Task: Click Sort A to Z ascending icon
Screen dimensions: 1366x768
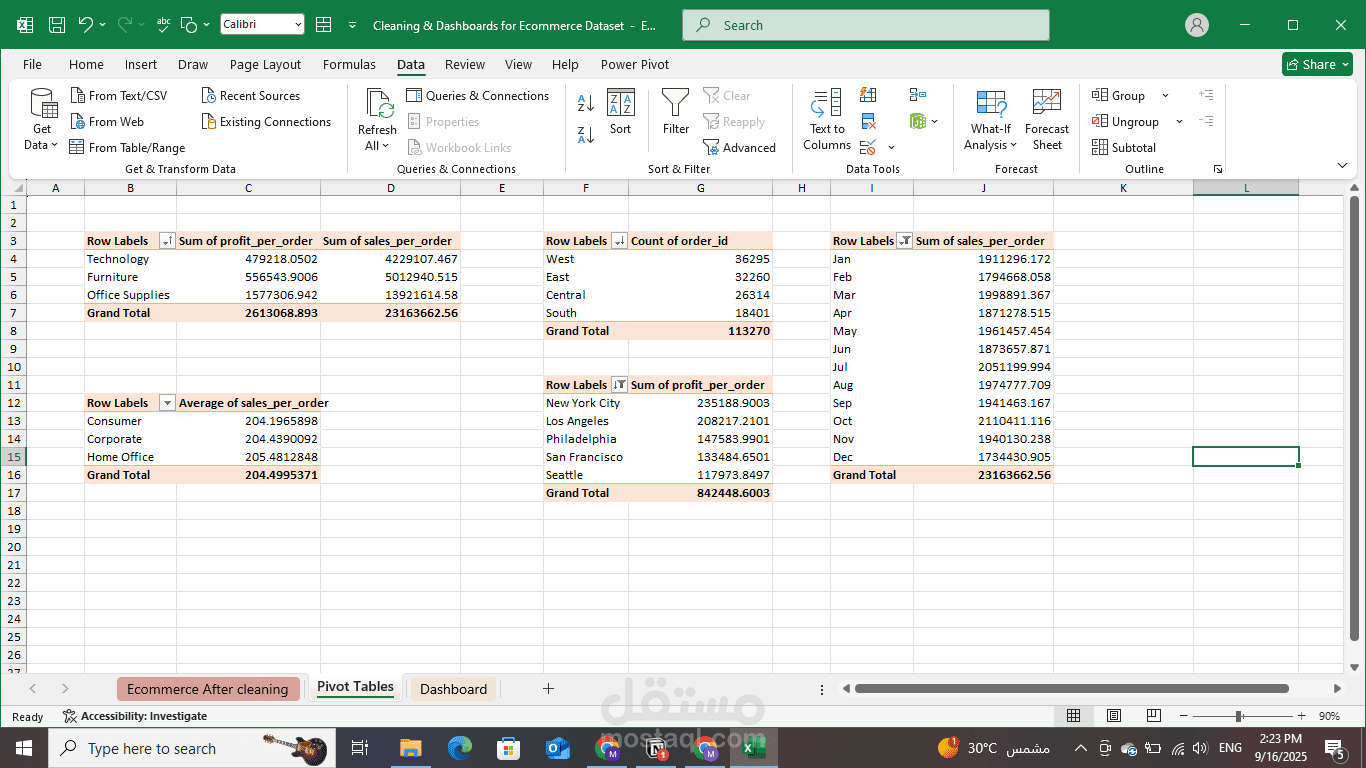Action: [586, 102]
